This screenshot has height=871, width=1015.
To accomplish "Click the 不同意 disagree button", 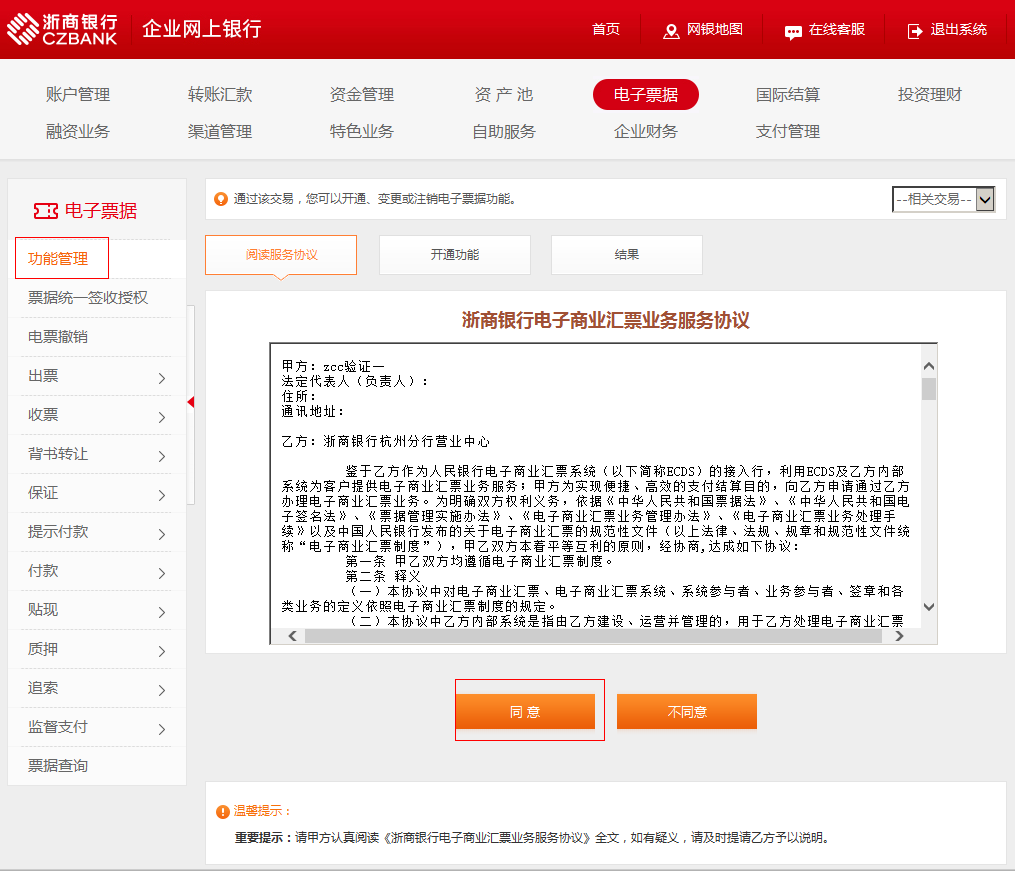I will [687, 712].
